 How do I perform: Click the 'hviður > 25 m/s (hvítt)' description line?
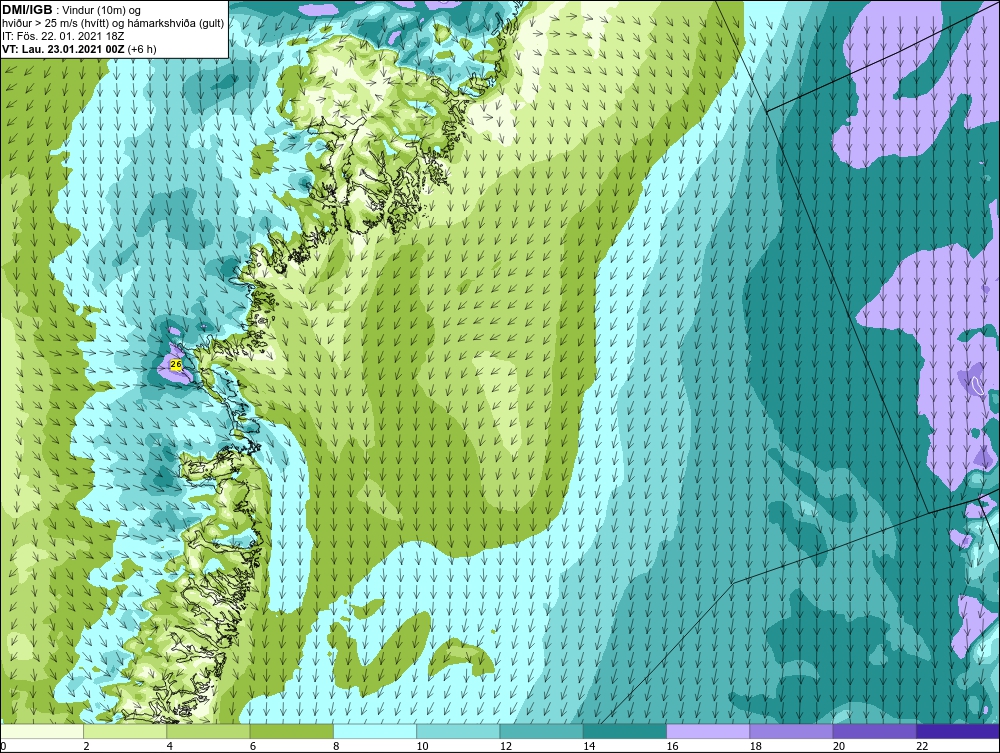(112, 24)
